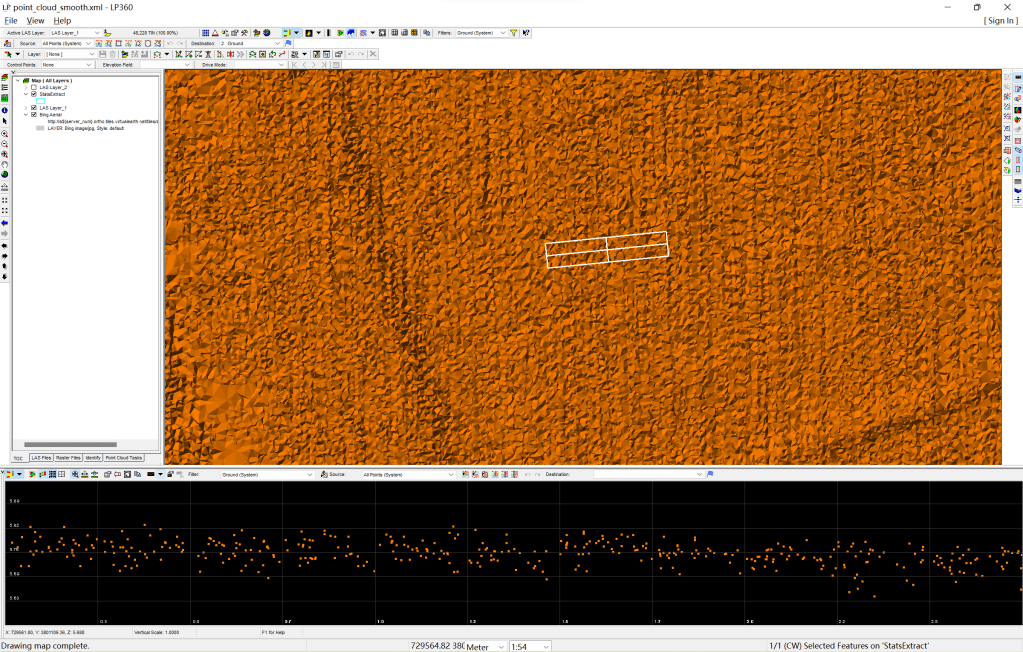Expand the LAS Layer_1 tree node
The image size is (1023, 652).
(x=26, y=107)
